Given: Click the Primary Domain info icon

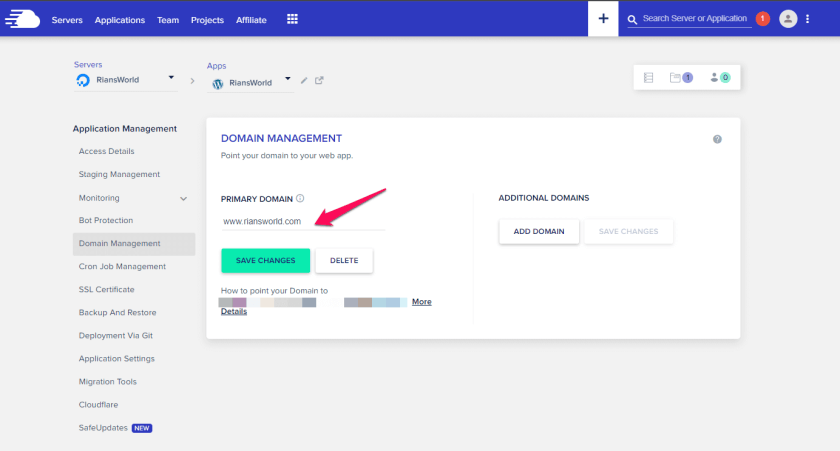Looking at the screenshot, I should 300,198.
